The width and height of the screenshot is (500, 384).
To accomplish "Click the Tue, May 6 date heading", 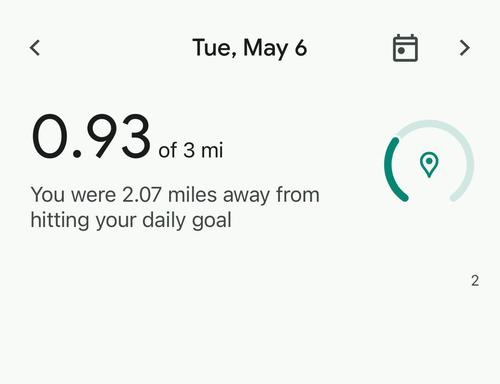I will (x=249, y=48).
